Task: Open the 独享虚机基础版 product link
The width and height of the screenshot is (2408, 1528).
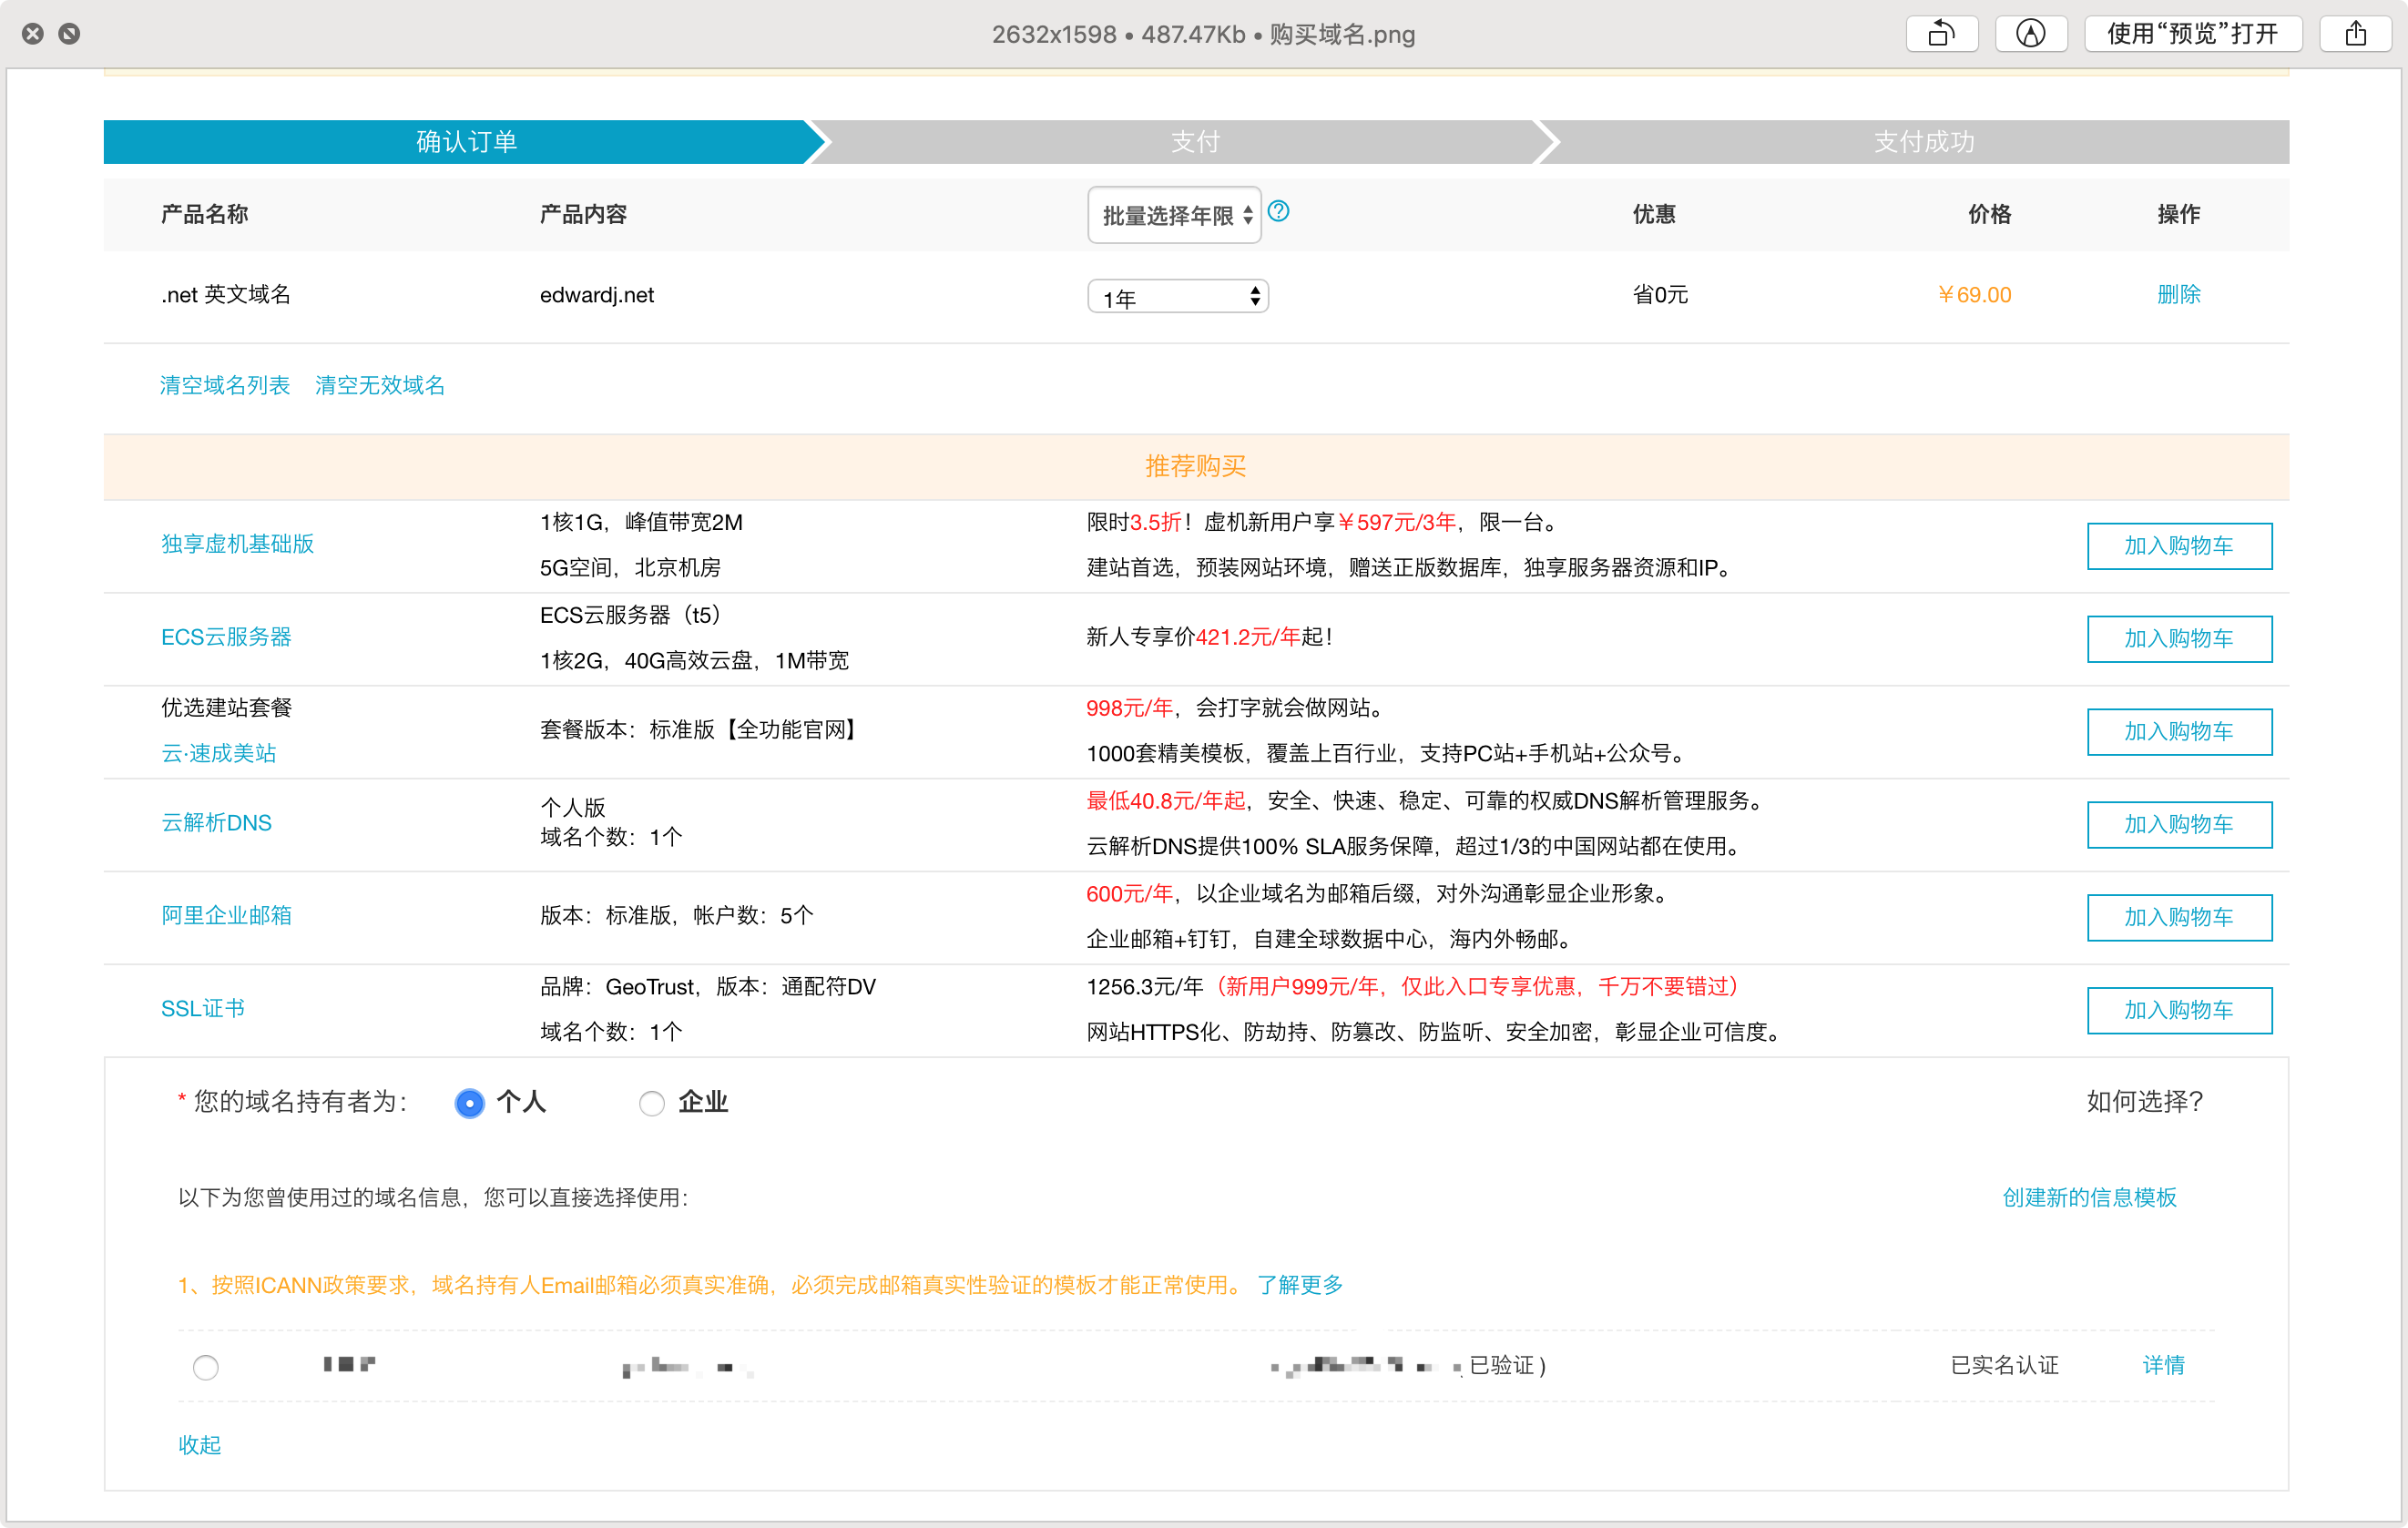Action: tap(238, 544)
